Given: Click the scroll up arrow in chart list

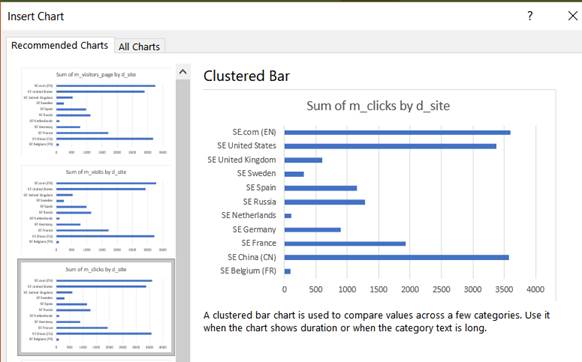Looking at the screenshot, I should point(183,72).
